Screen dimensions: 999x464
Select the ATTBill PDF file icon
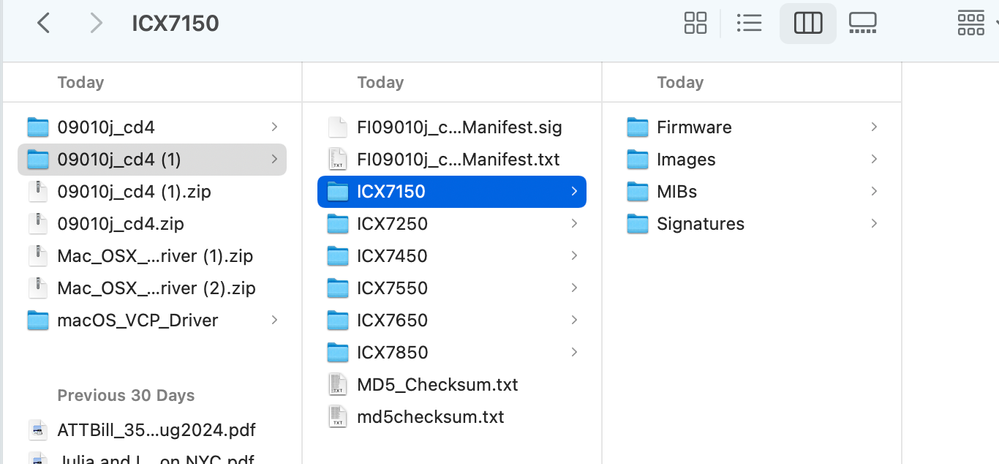[x=38, y=430]
